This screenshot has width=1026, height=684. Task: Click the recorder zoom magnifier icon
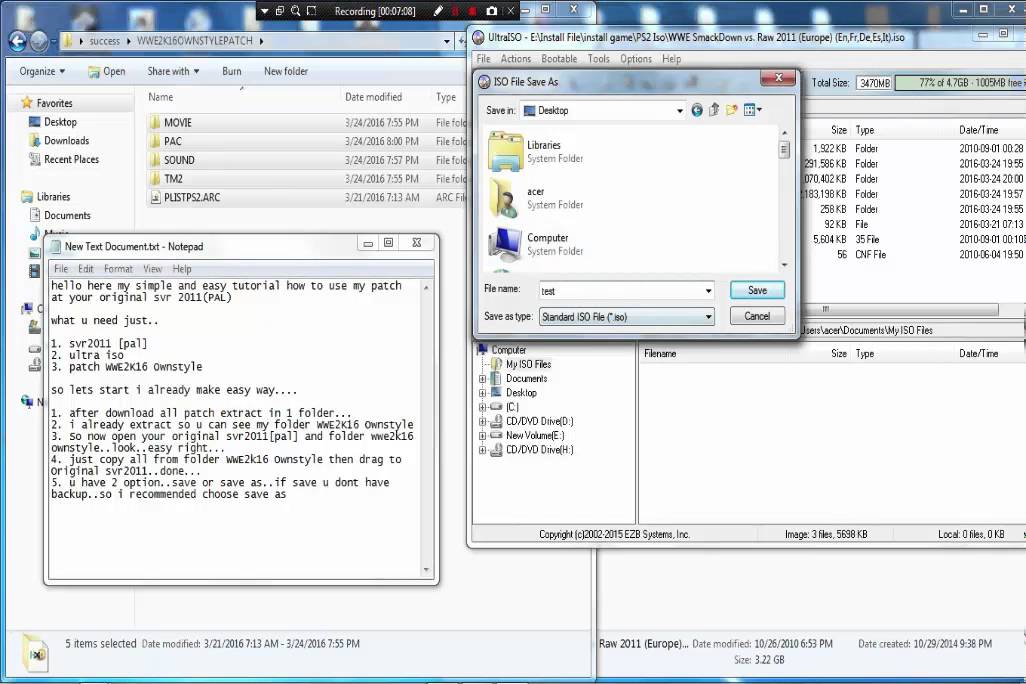[296, 11]
